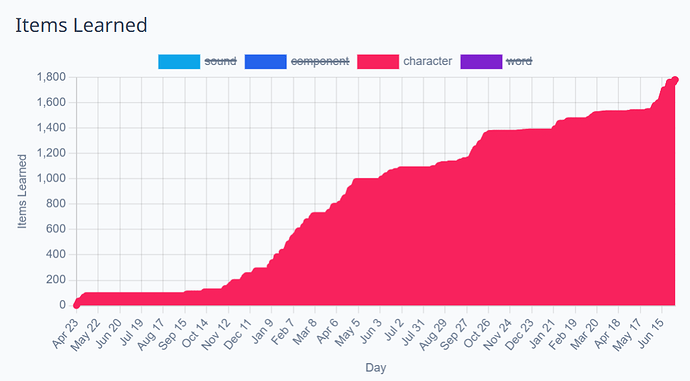Toggle the component legend label

(320, 61)
